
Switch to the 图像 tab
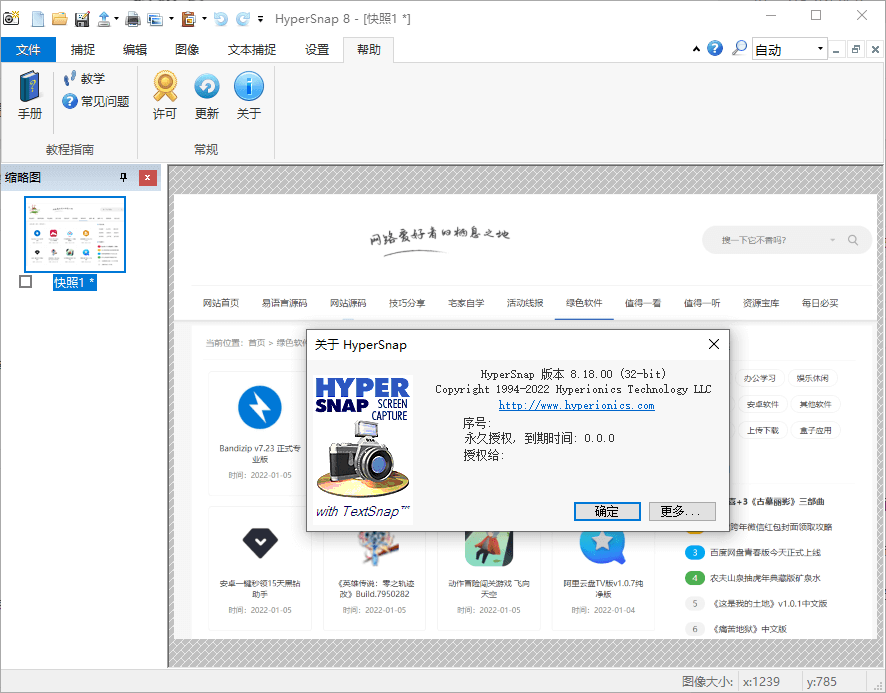187,50
